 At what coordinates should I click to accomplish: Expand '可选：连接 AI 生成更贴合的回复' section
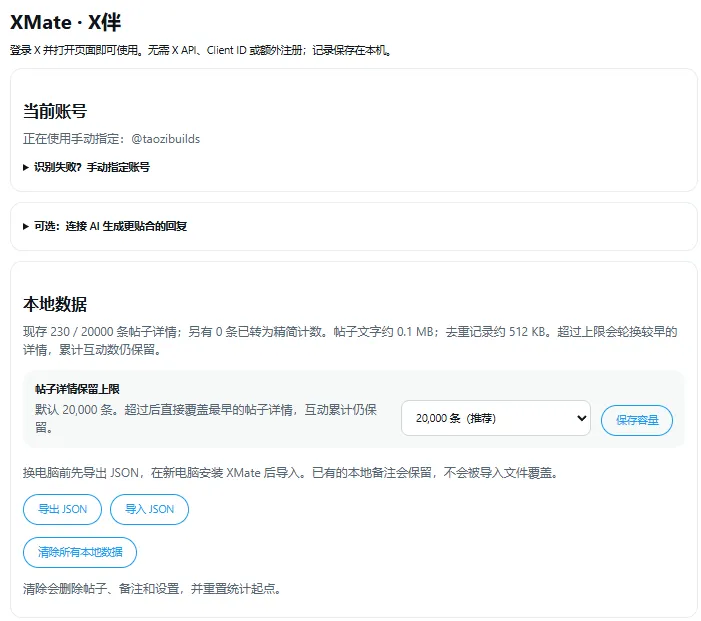[x=105, y=226]
